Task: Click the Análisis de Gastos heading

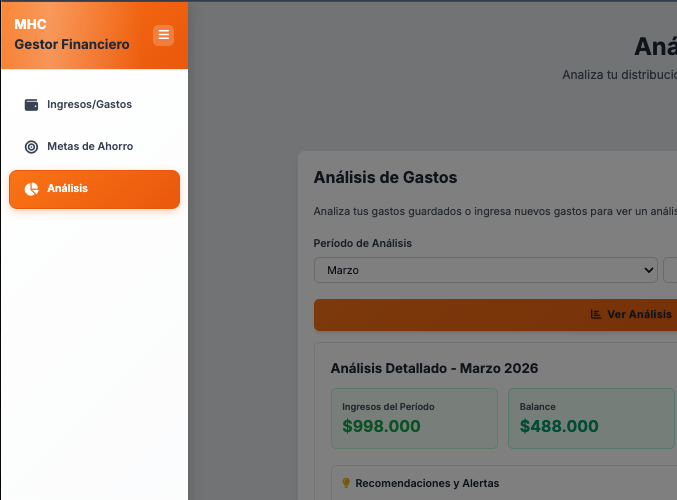Action: [385, 177]
